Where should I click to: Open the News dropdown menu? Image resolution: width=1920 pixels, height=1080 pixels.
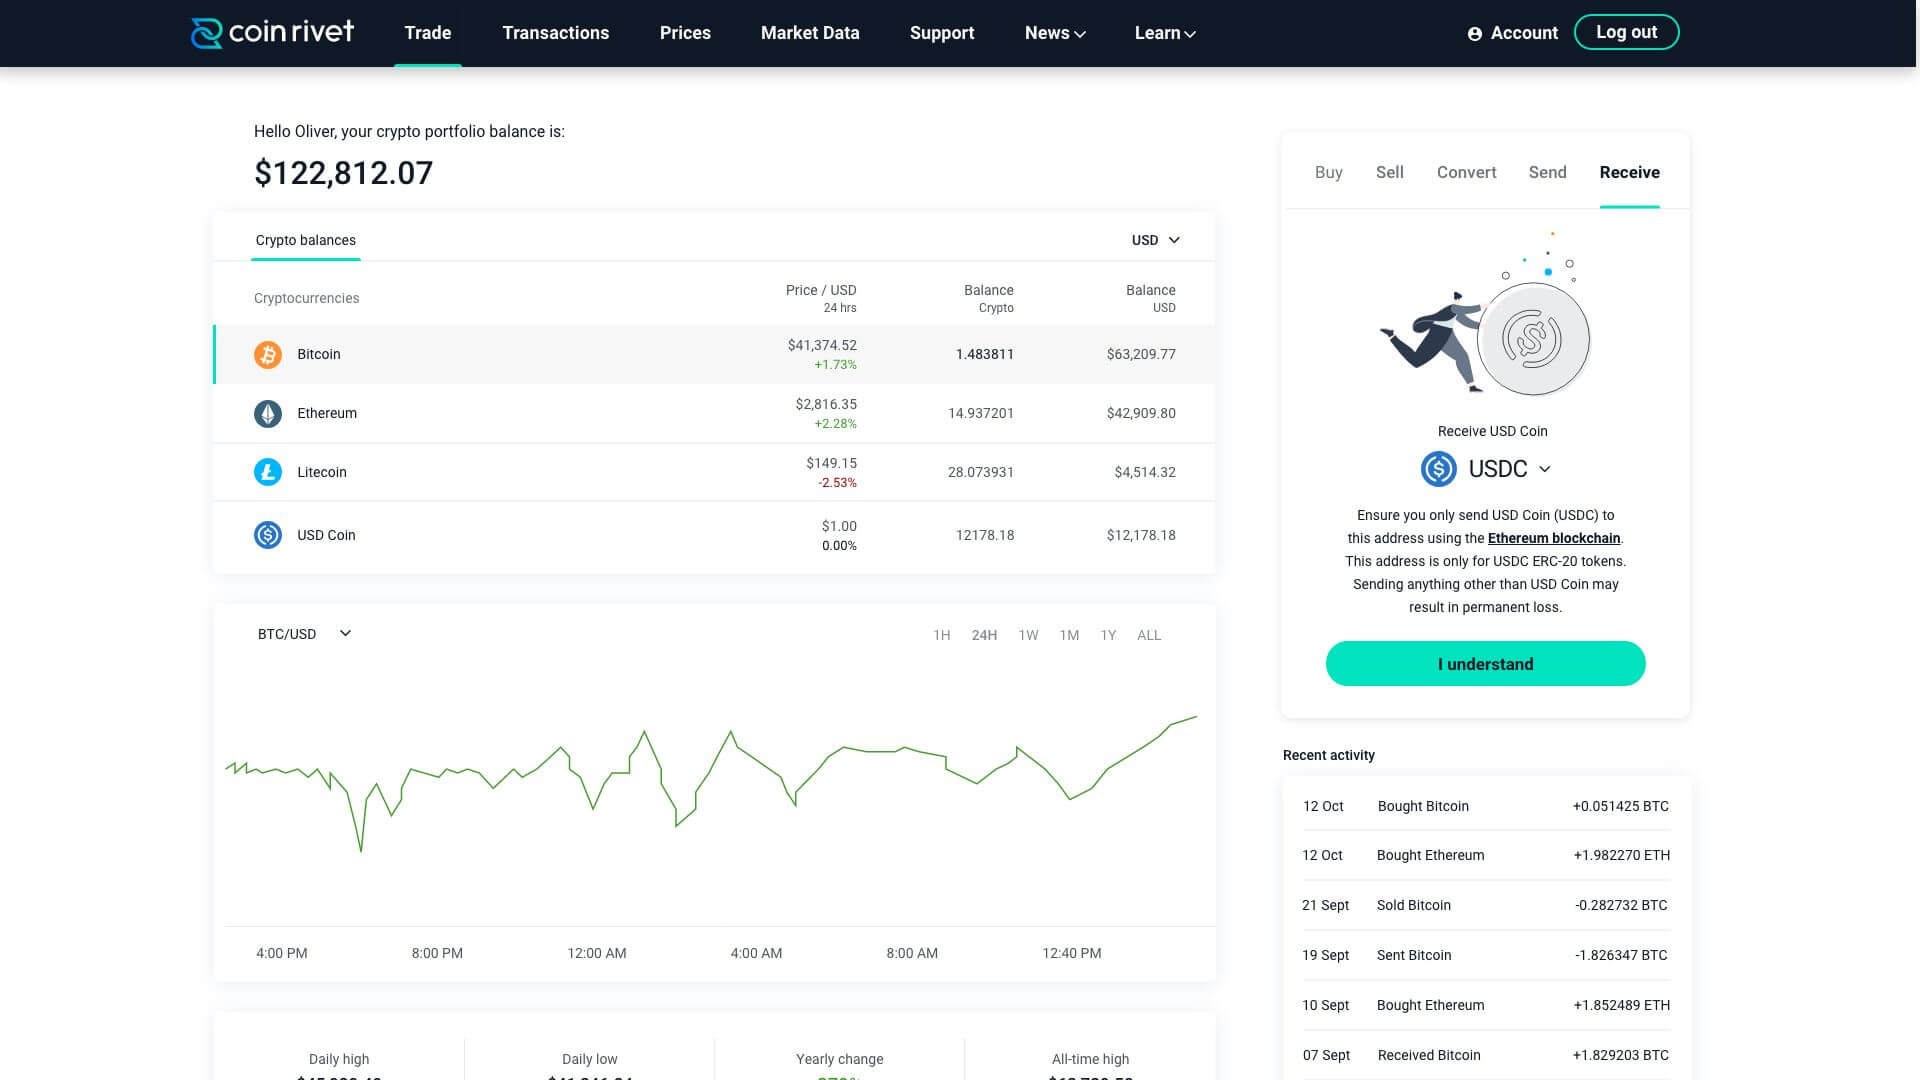pos(1055,33)
